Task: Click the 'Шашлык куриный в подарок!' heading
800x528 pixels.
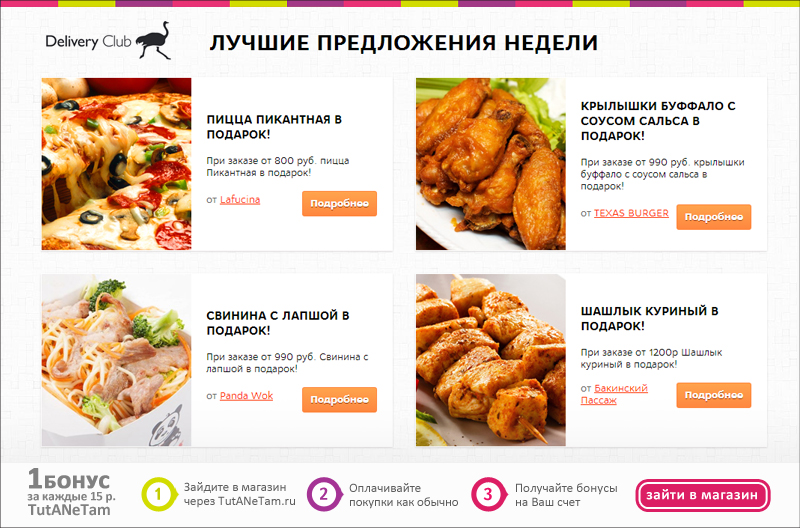Action: tap(649, 318)
